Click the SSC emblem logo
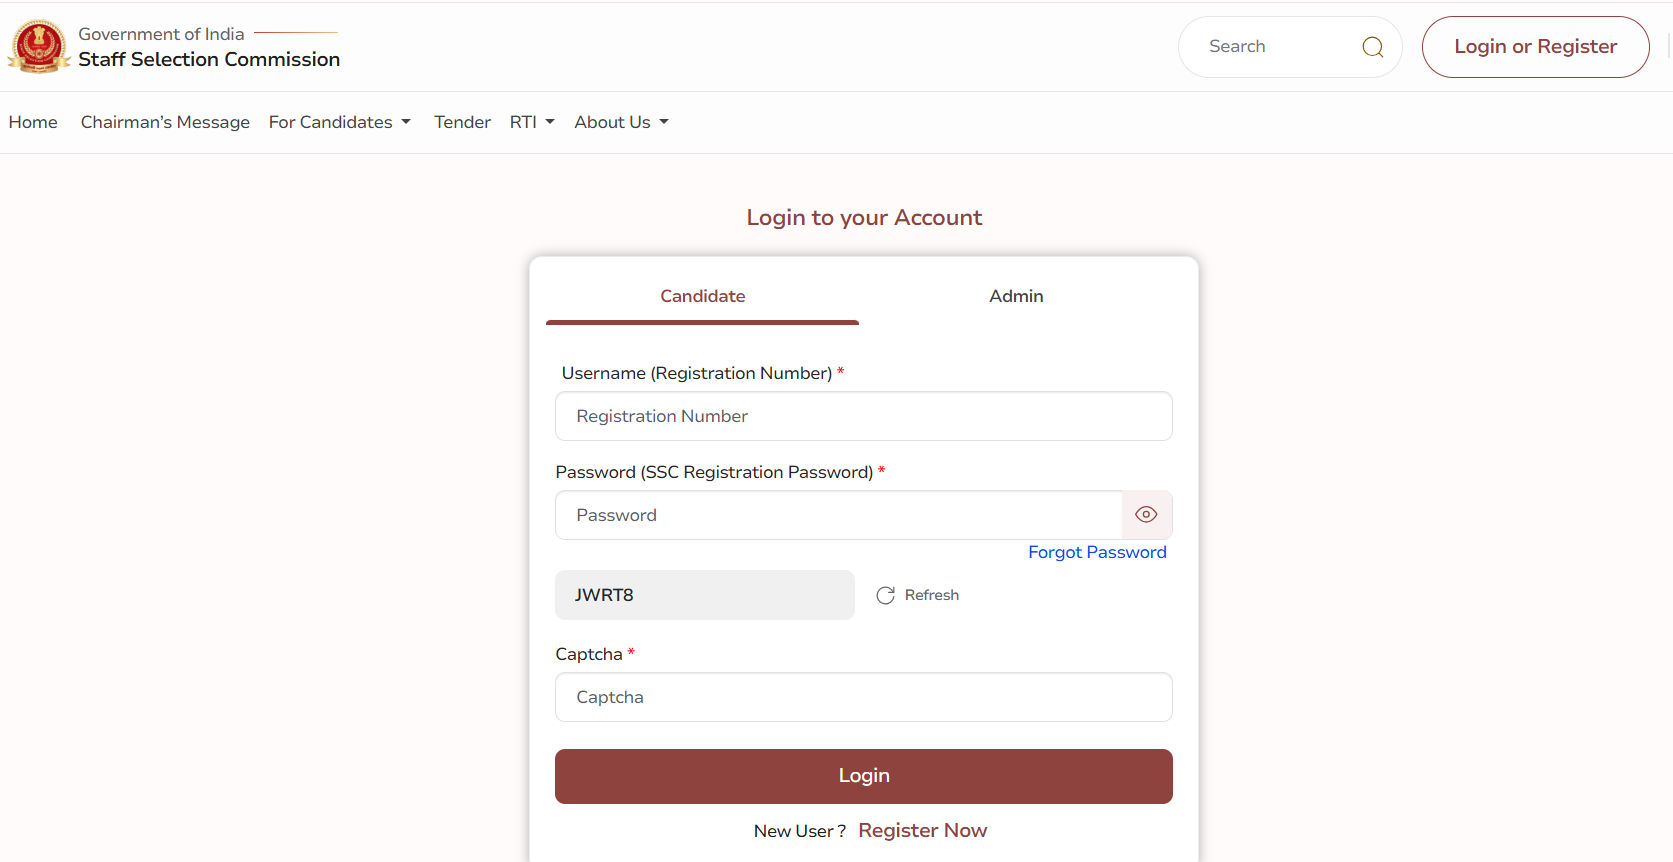 coord(39,46)
